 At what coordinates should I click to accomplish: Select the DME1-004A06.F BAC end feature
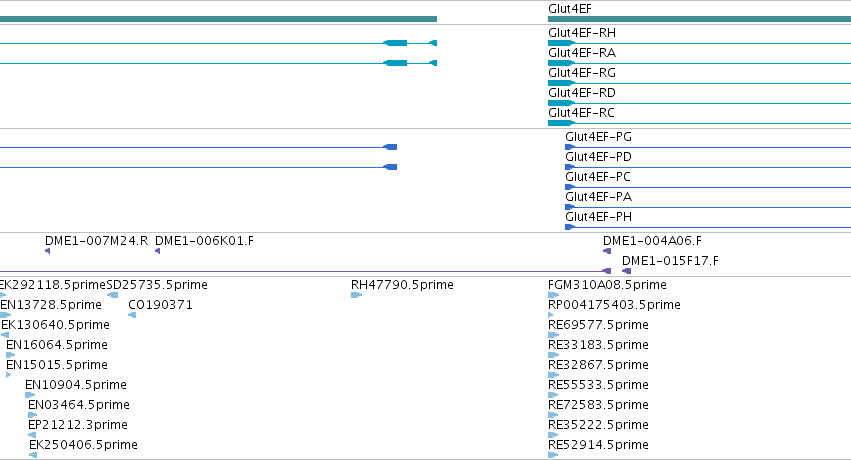coord(607,251)
